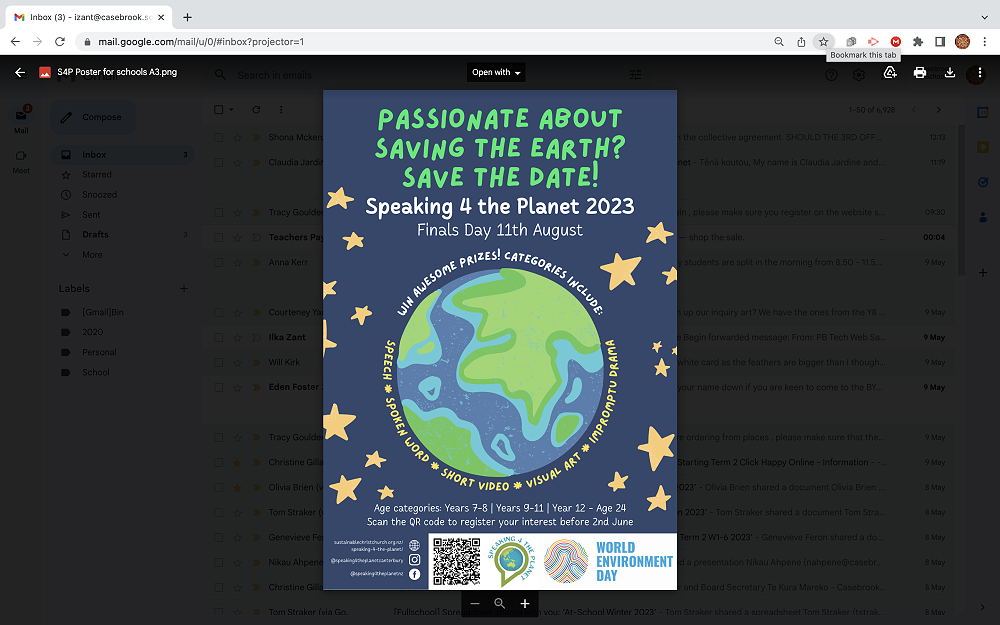Print the S4P poster image
This screenshot has height=625, width=1000.
(x=920, y=72)
